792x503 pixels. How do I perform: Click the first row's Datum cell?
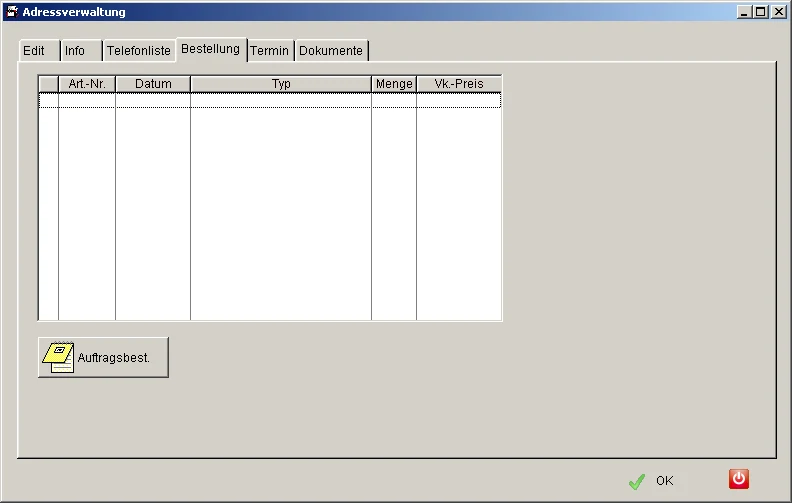click(153, 100)
